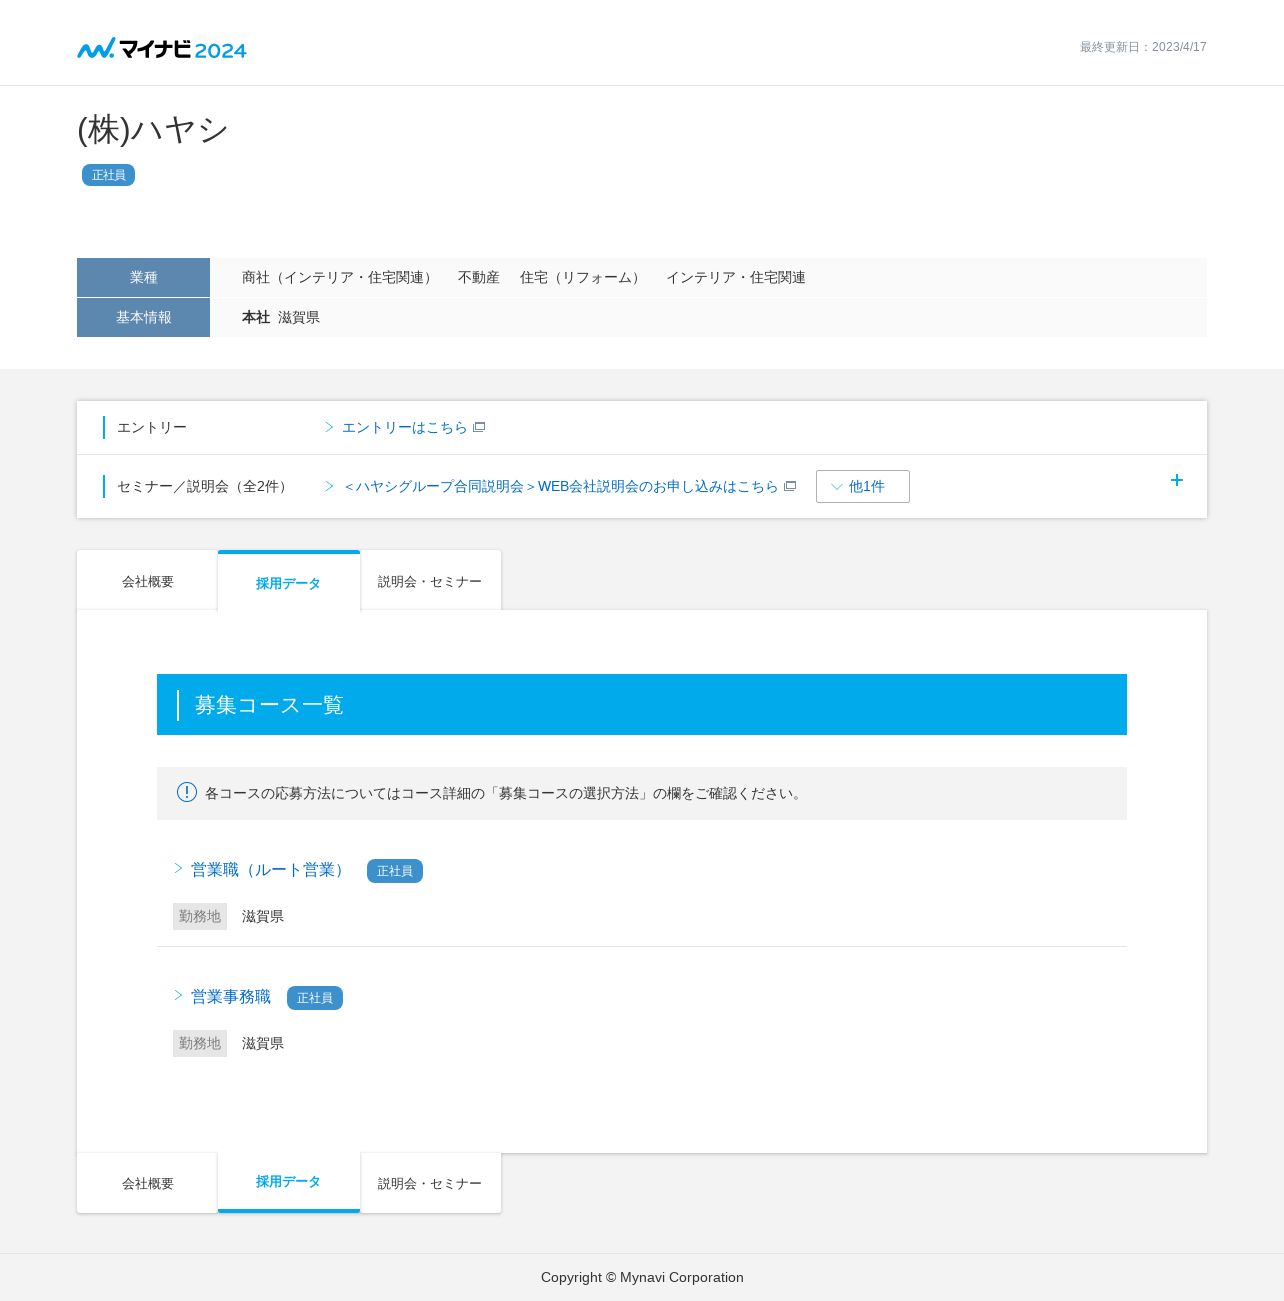
Task: Click the (株)ハヤシ company heading
Action: coord(153,129)
